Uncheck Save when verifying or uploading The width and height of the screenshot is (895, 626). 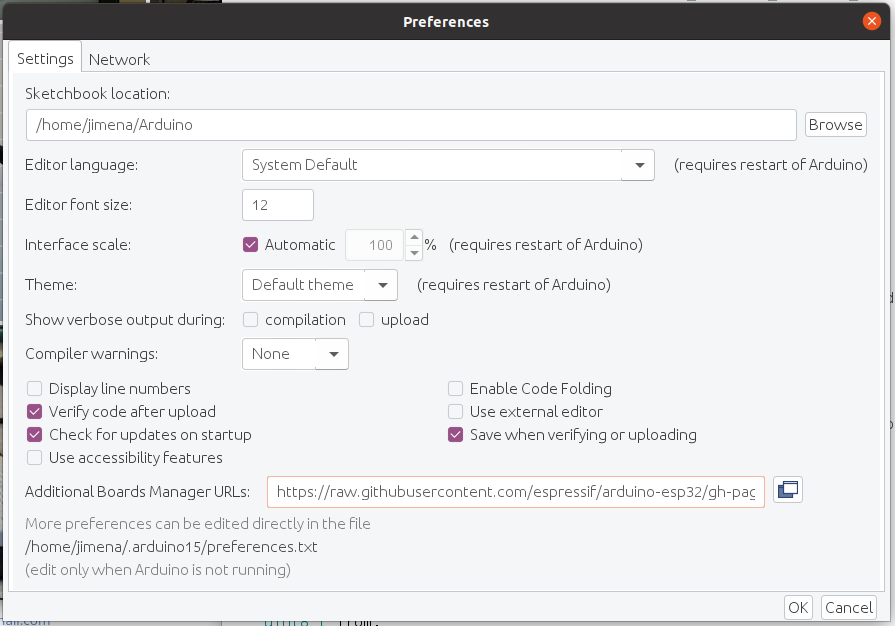click(455, 435)
